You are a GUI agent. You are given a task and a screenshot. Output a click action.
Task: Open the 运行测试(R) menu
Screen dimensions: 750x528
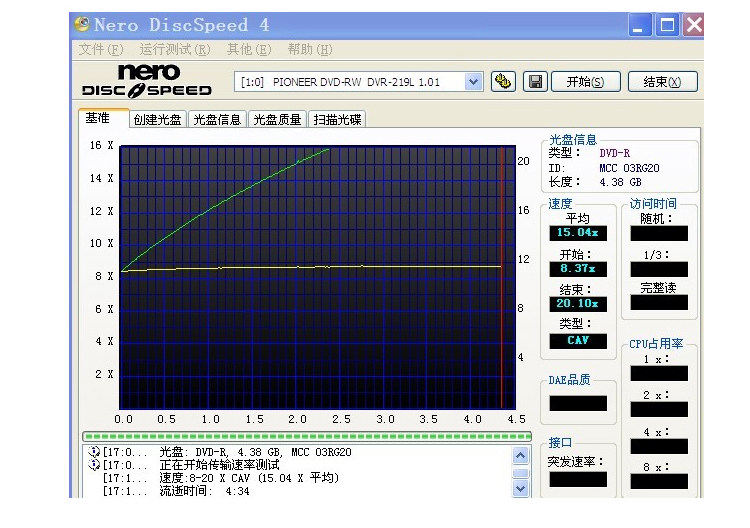(x=175, y=49)
